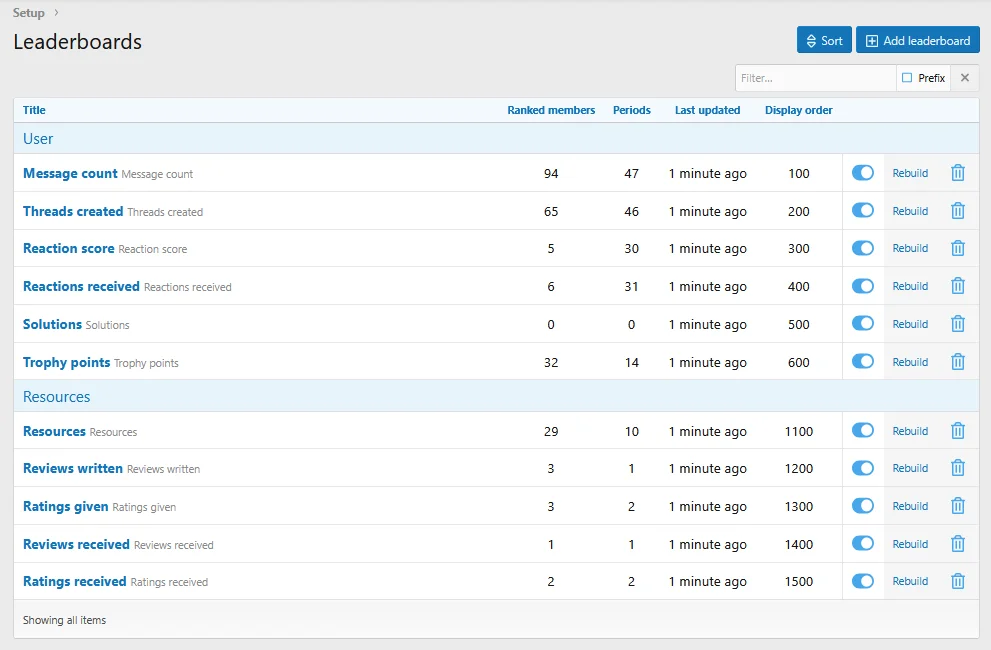Open the Message count leaderboard title

coord(70,173)
